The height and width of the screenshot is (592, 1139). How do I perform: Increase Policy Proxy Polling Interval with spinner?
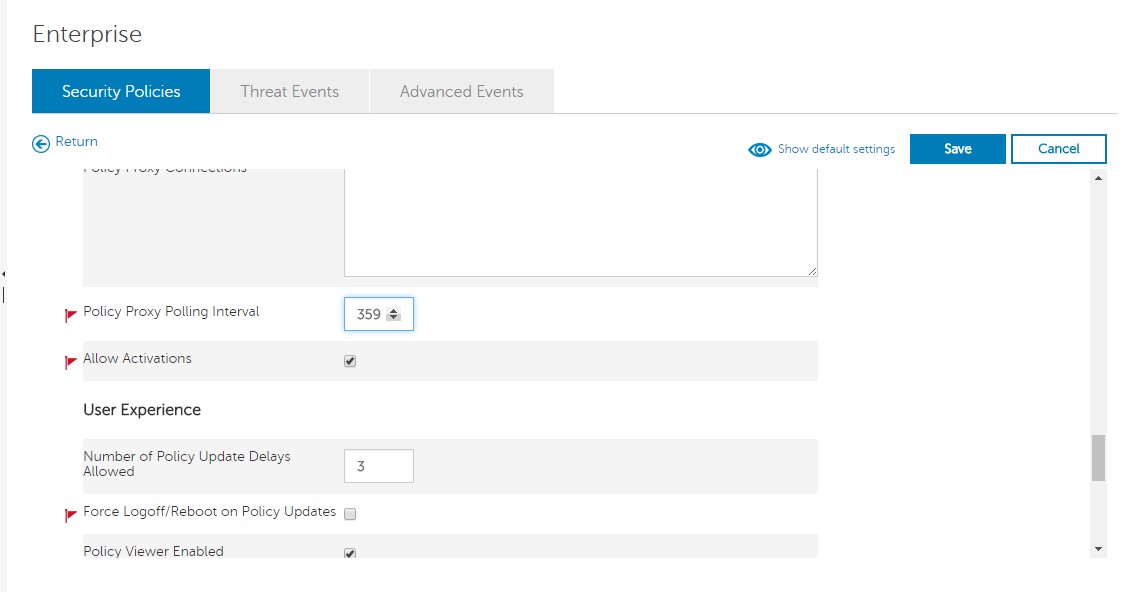[393, 311]
